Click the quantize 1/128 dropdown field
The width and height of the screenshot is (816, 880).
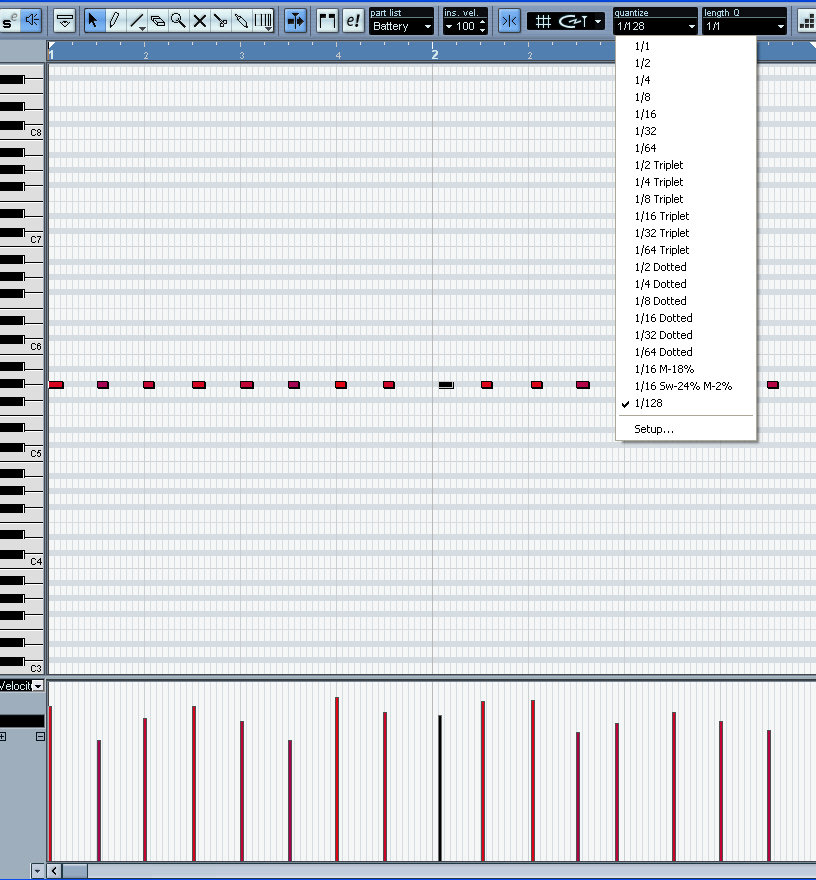(655, 26)
